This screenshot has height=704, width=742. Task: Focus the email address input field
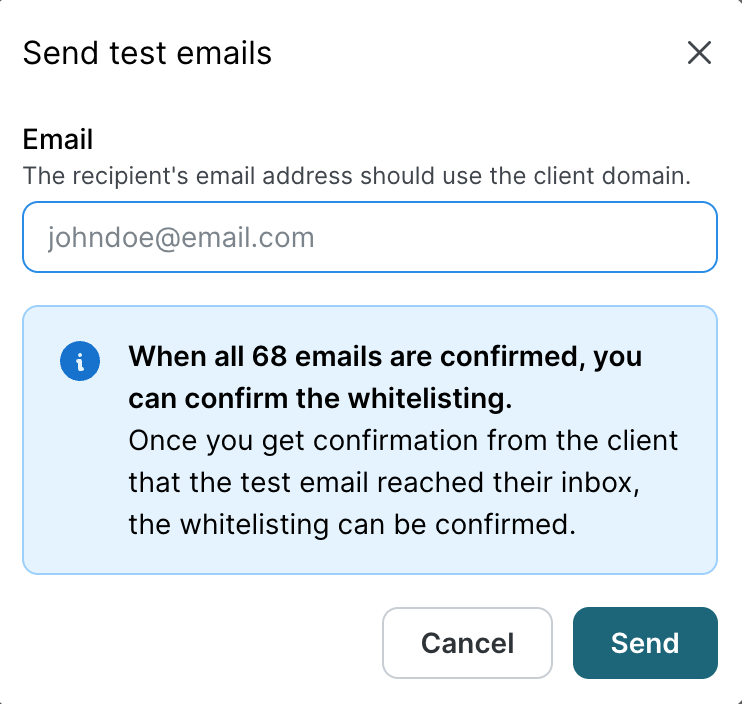370,238
